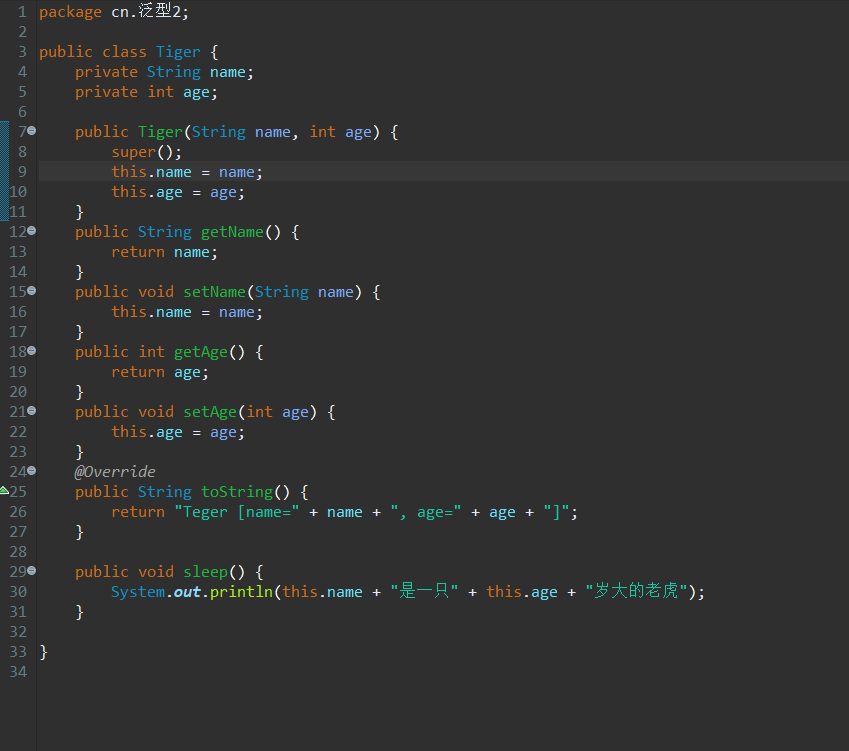Screen dimensions: 849x751
Task: Click line number 1 in the gutter
Action: pos(22,12)
